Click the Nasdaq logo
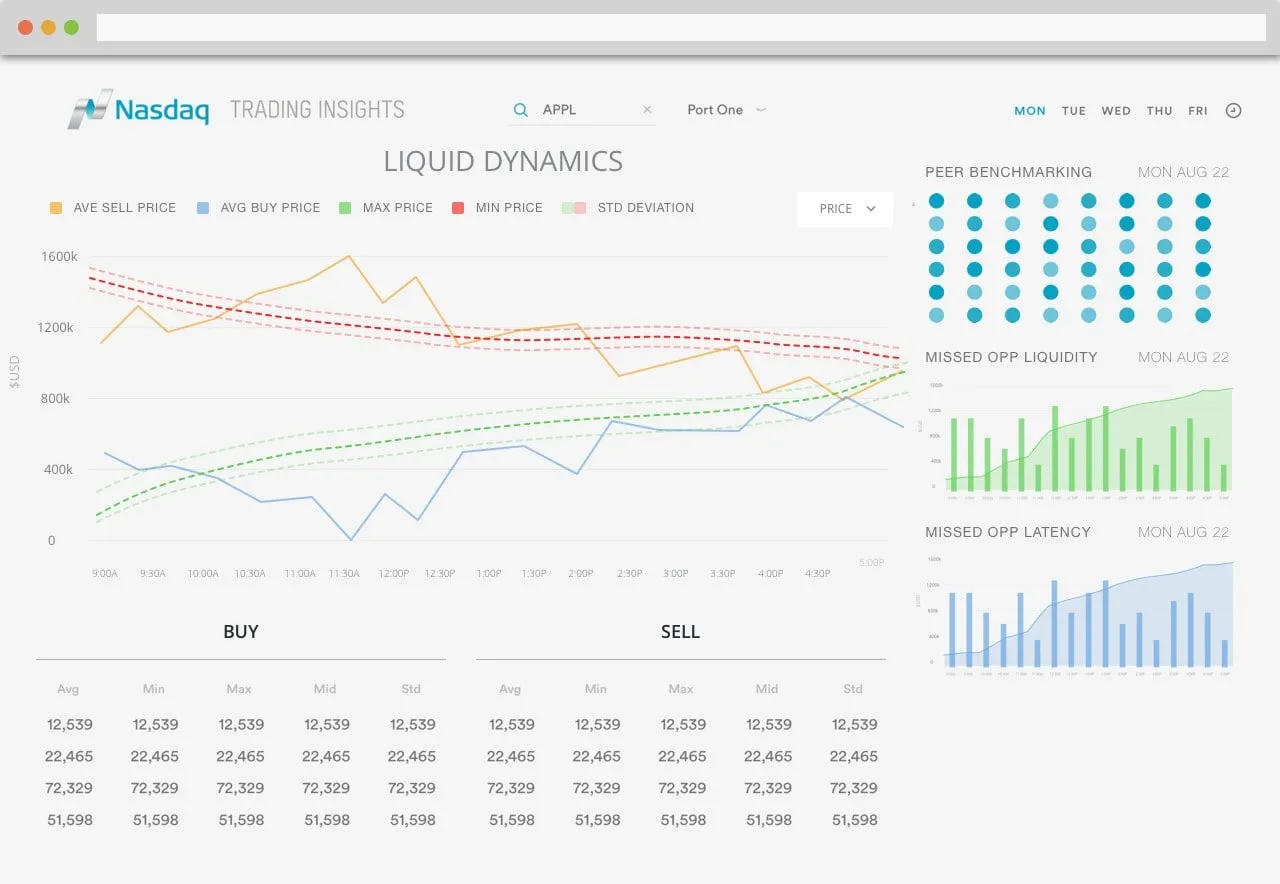1280x884 pixels. [x=139, y=109]
